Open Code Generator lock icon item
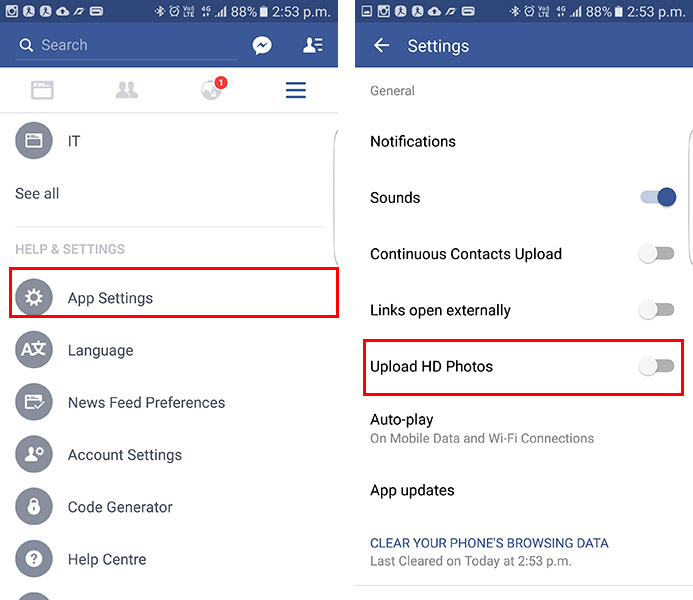The image size is (693, 600). 168,506
